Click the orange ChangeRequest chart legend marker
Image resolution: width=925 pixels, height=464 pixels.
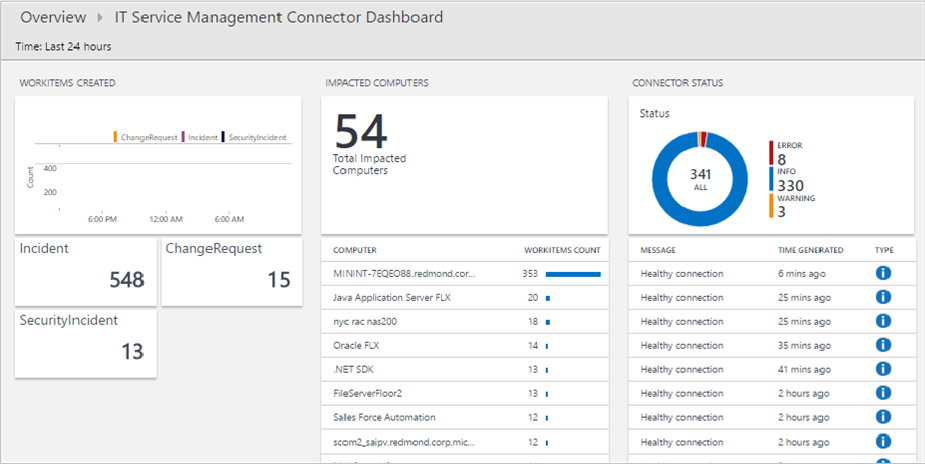(x=116, y=137)
